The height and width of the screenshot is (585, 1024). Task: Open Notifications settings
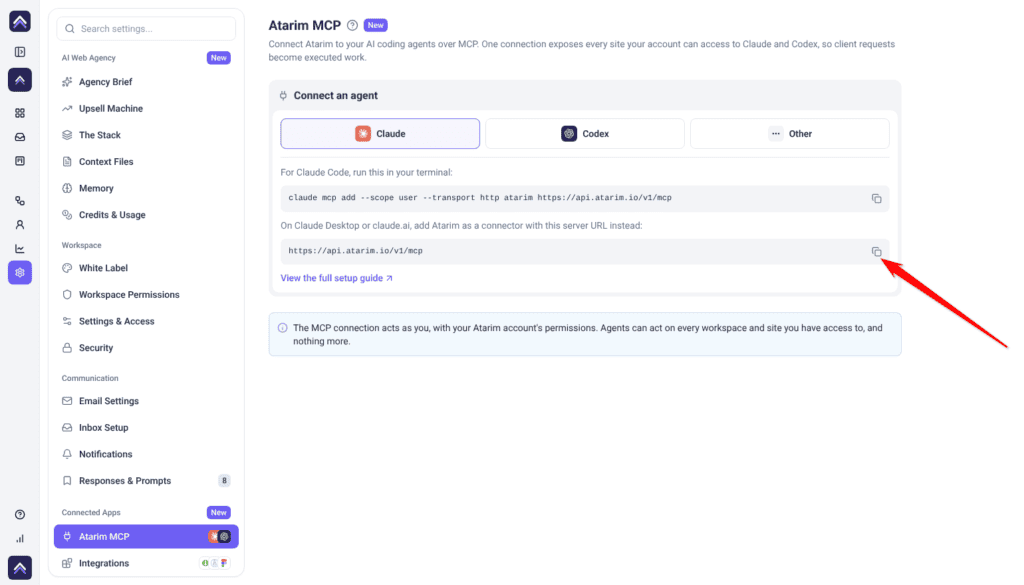pos(146,454)
